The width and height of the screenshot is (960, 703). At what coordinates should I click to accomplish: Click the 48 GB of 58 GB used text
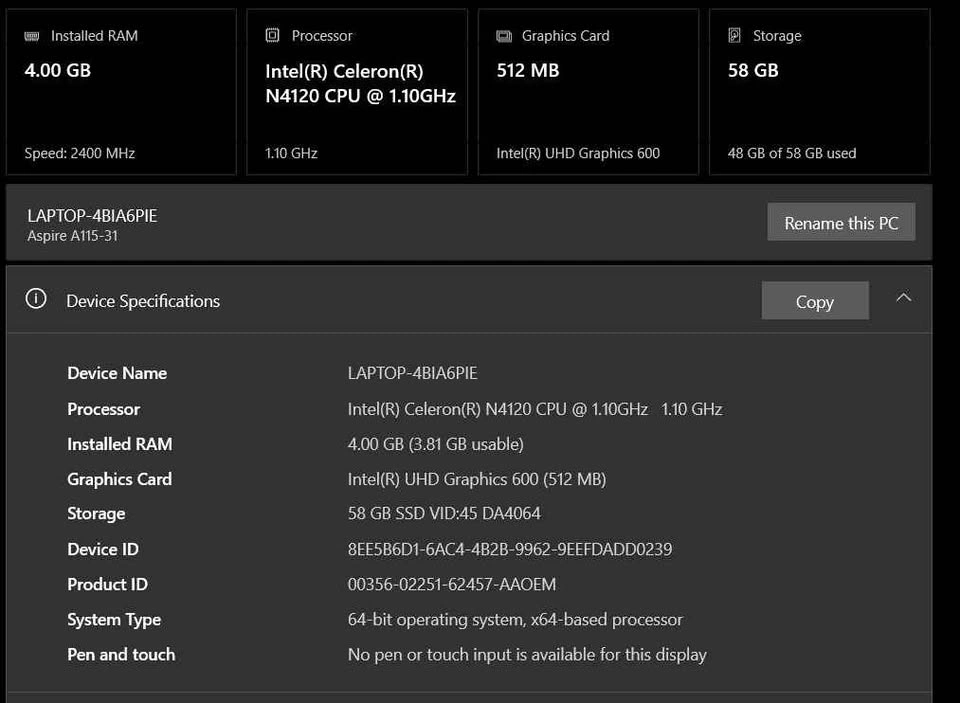click(x=792, y=153)
